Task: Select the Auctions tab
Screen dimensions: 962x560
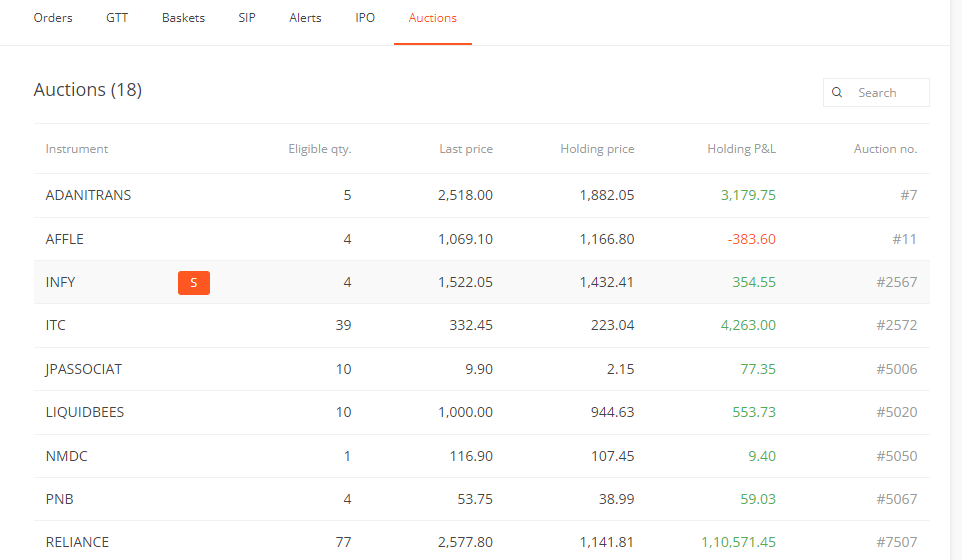Action: pyautogui.click(x=433, y=18)
